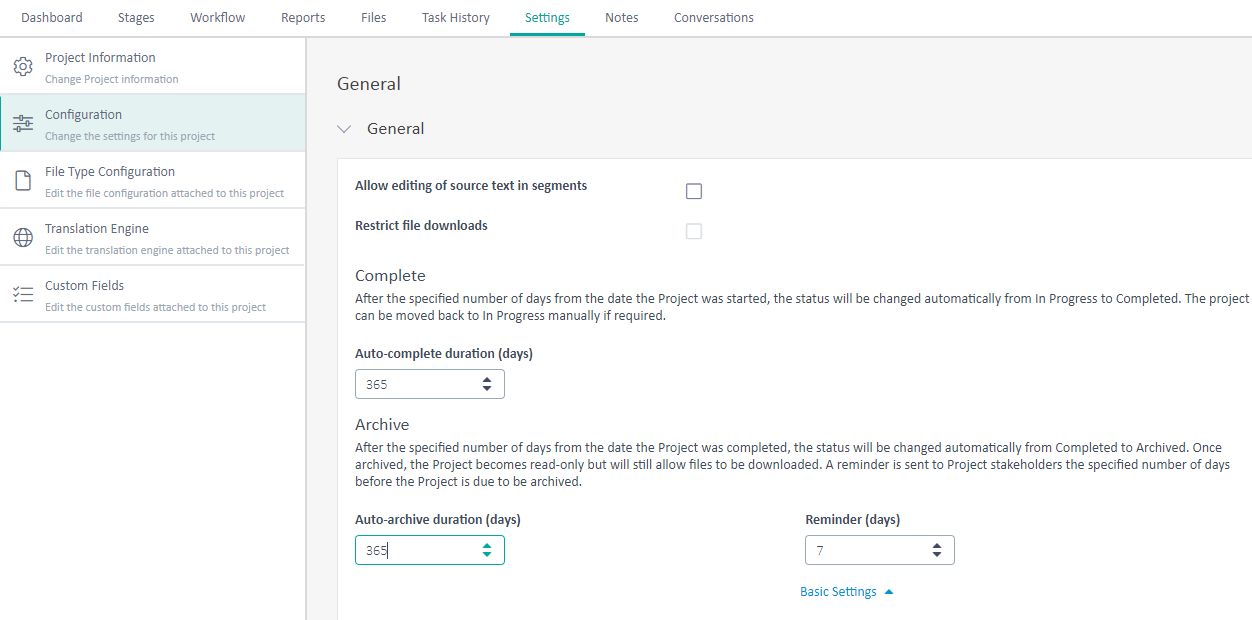
Task: Click the Basic Settings link
Action: tap(838, 591)
